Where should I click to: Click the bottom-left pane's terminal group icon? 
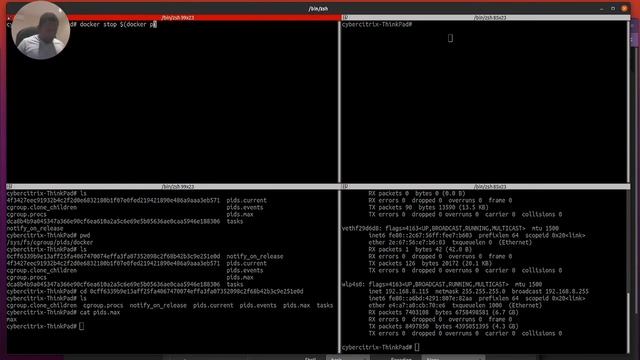click(x=9, y=186)
